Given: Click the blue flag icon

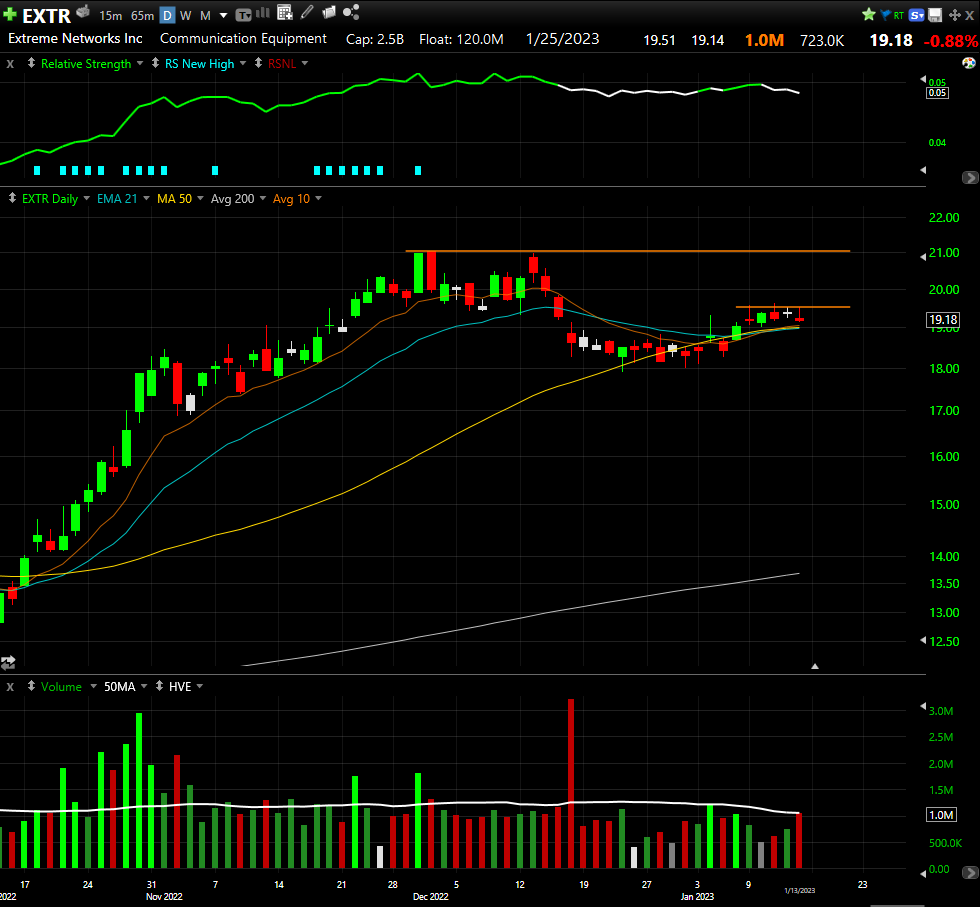Looking at the screenshot, I should tap(885, 15).
